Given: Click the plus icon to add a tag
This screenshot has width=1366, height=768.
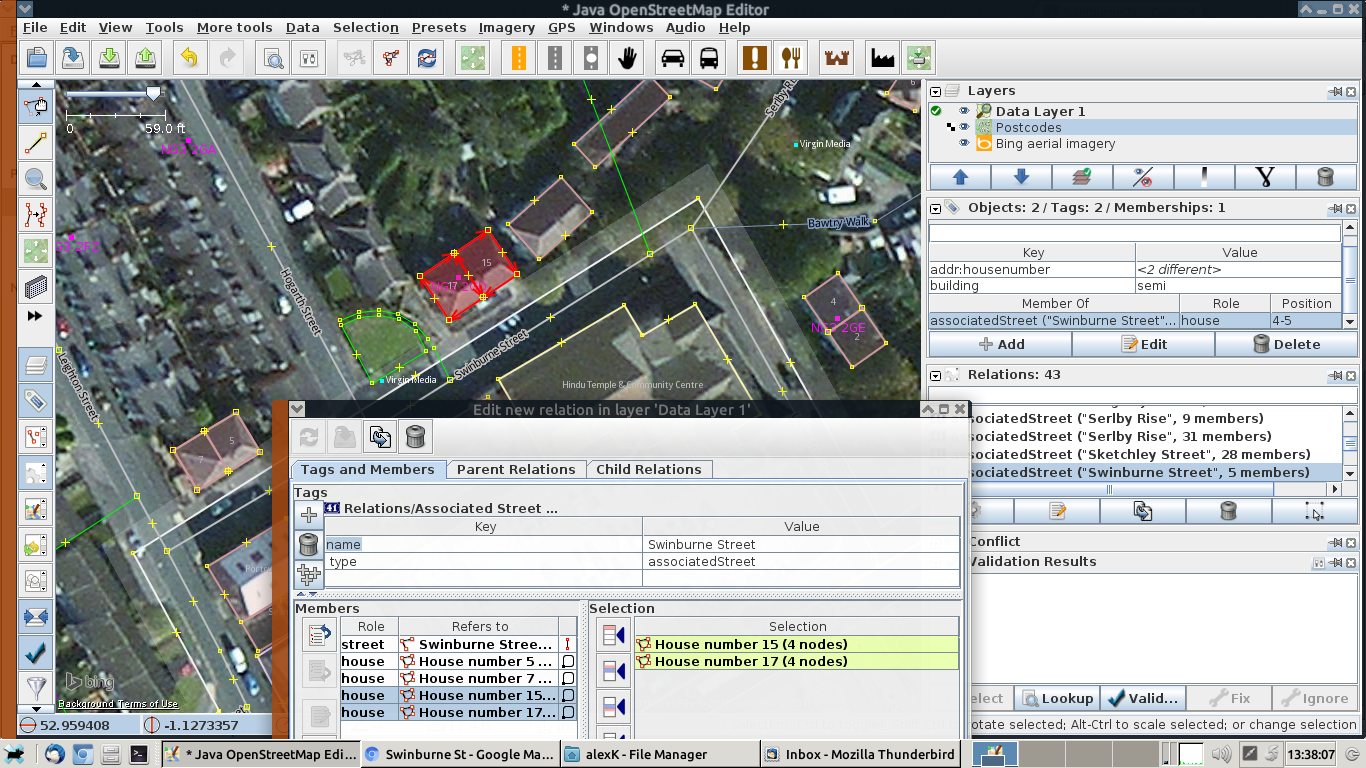Looking at the screenshot, I should (x=309, y=515).
